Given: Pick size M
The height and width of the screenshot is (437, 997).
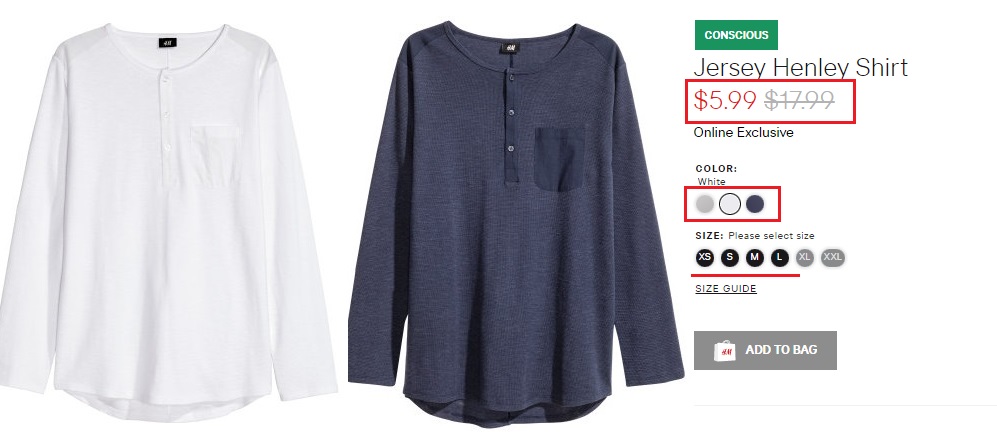Looking at the screenshot, I should (755, 258).
